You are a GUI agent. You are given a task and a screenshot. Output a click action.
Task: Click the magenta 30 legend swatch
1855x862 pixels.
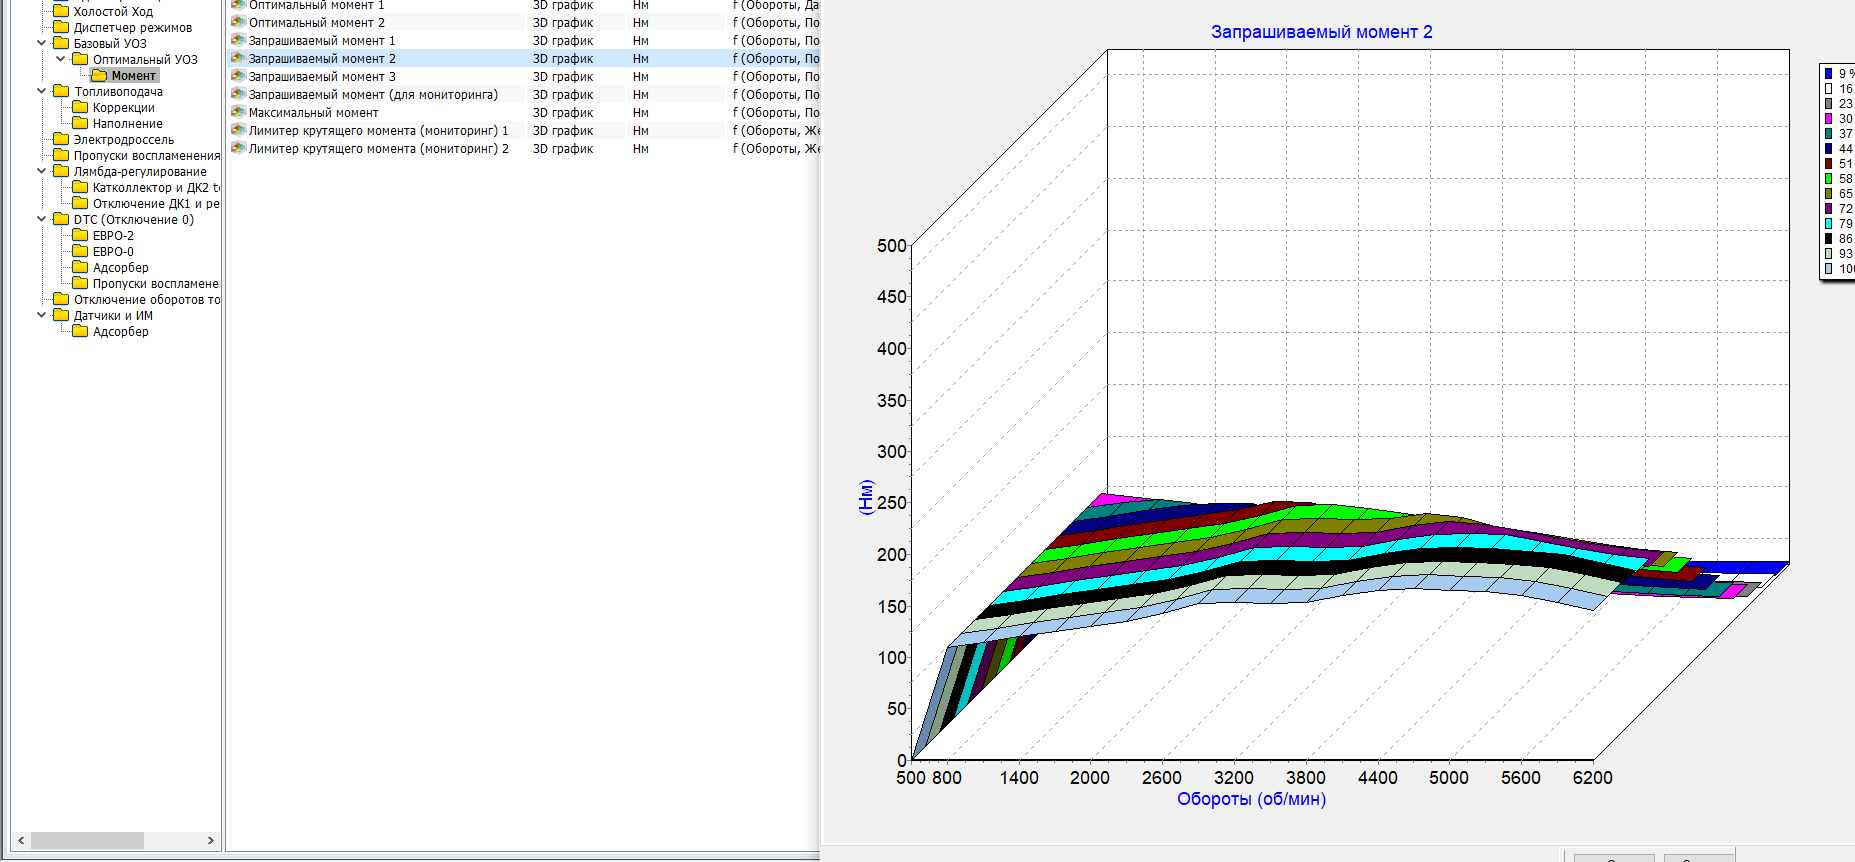click(1828, 119)
